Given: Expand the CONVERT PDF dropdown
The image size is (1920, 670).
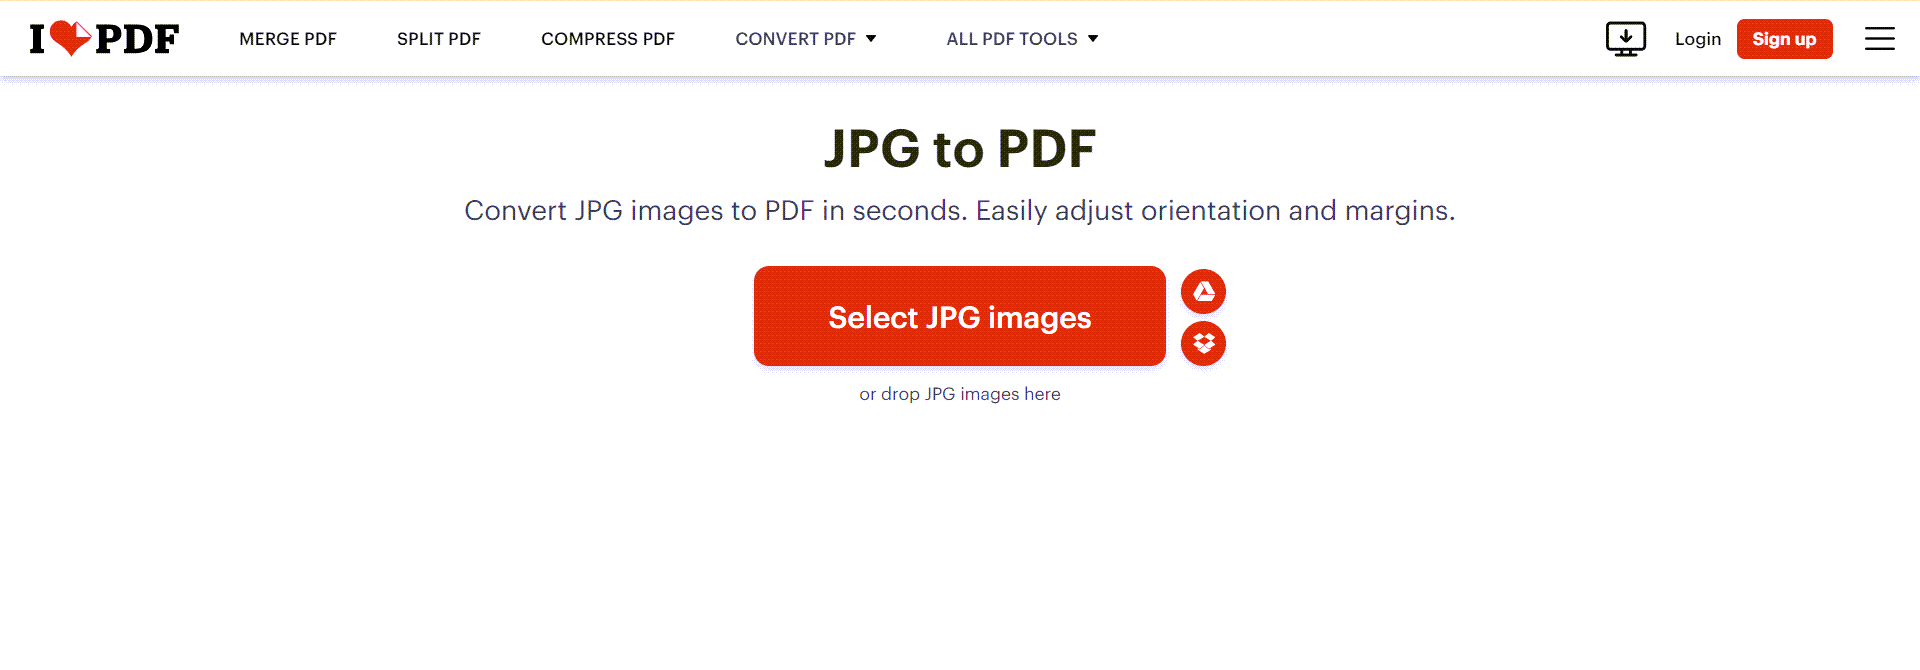Looking at the screenshot, I should [x=806, y=39].
